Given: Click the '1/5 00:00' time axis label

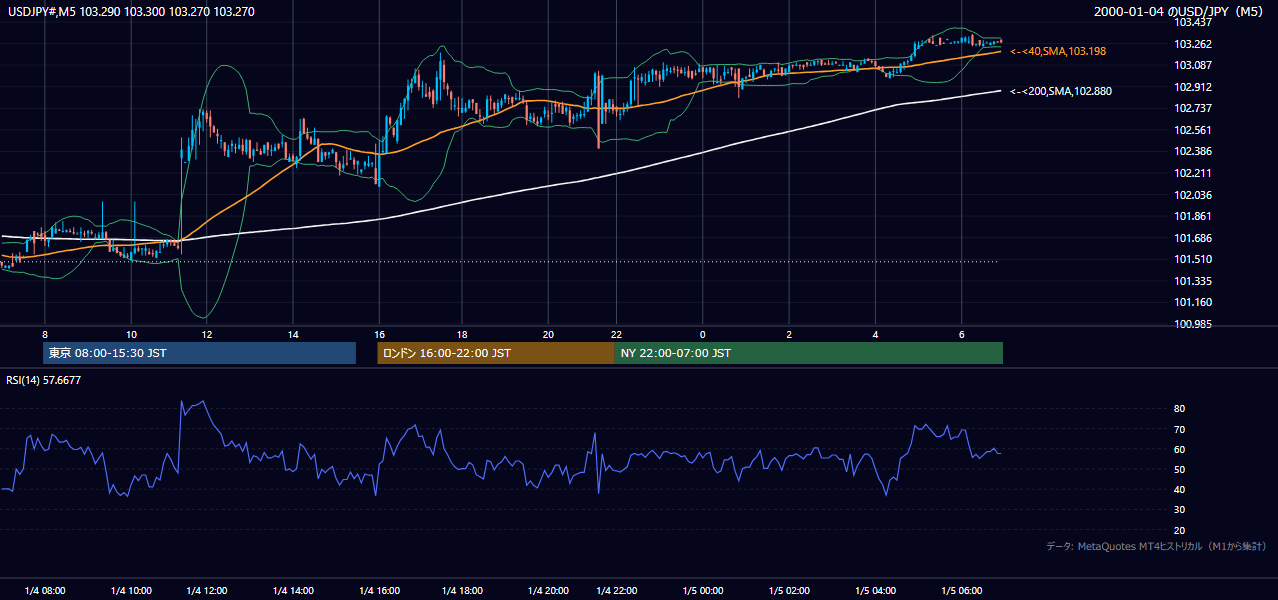Looking at the screenshot, I should click(x=703, y=591).
